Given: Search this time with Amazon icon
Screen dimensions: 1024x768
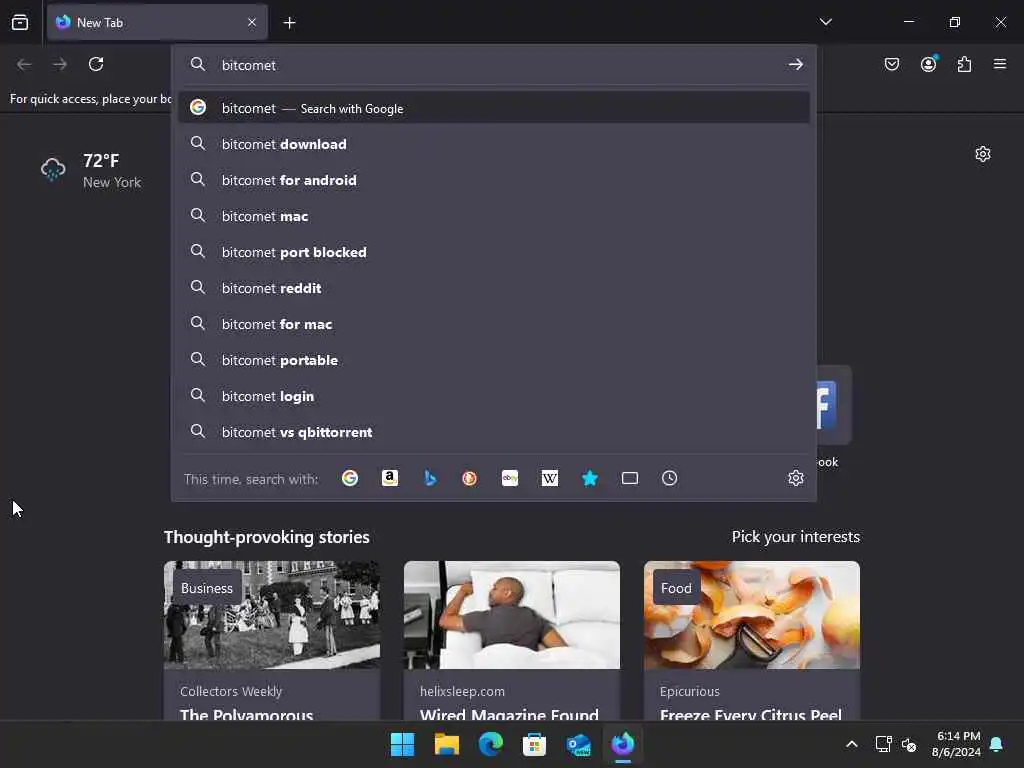Looking at the screenshot, I should (x=390, y=478).
